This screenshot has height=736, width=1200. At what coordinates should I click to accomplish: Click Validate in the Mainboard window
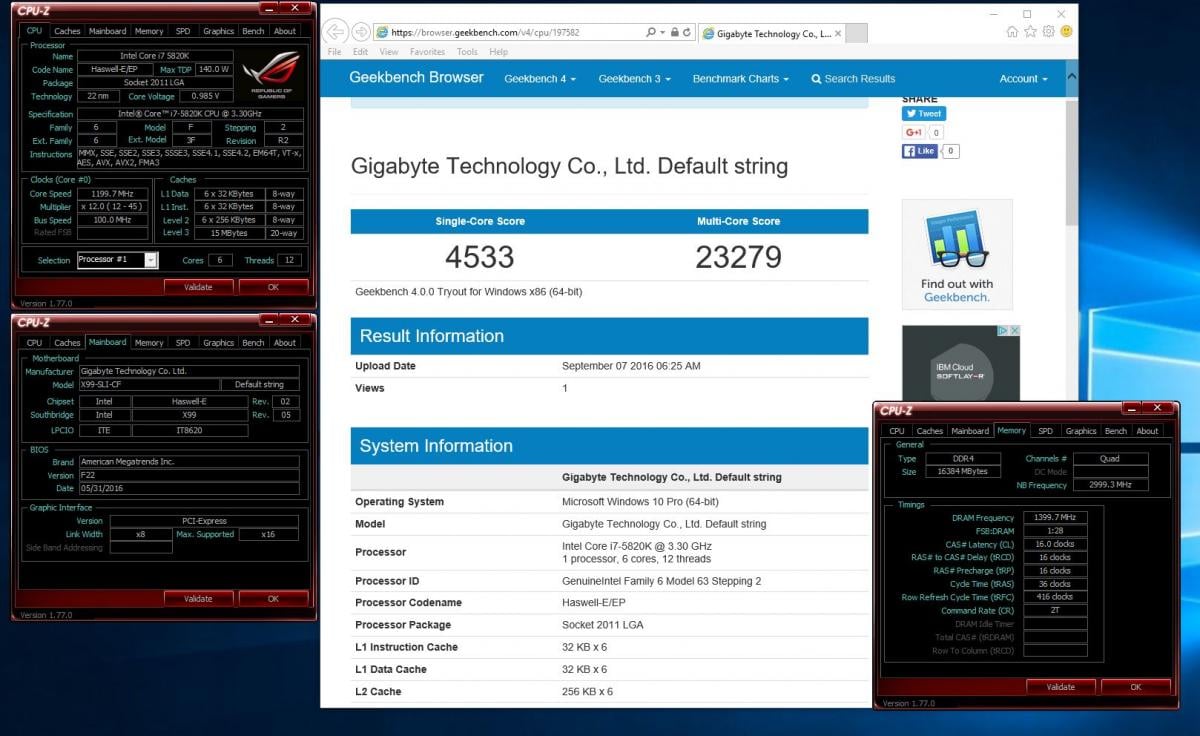(x=198, y=599)
